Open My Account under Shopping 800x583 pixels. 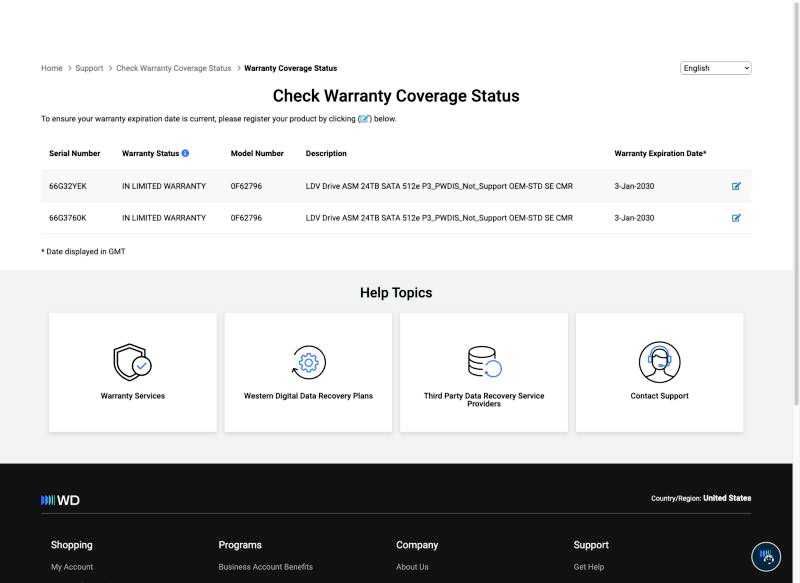coord(72,567)
